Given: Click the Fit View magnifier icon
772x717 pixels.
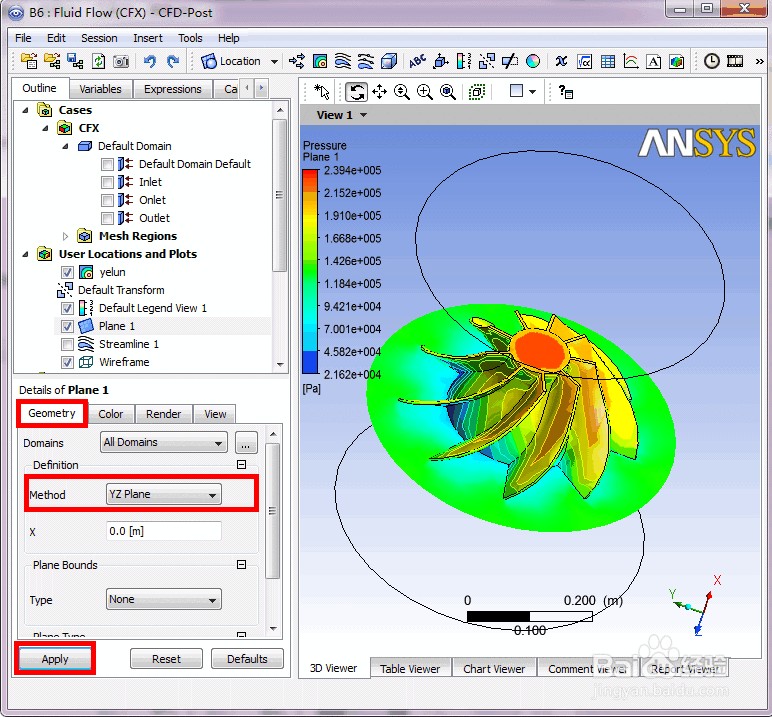Looking at the screenshot, I should (448, 92).
